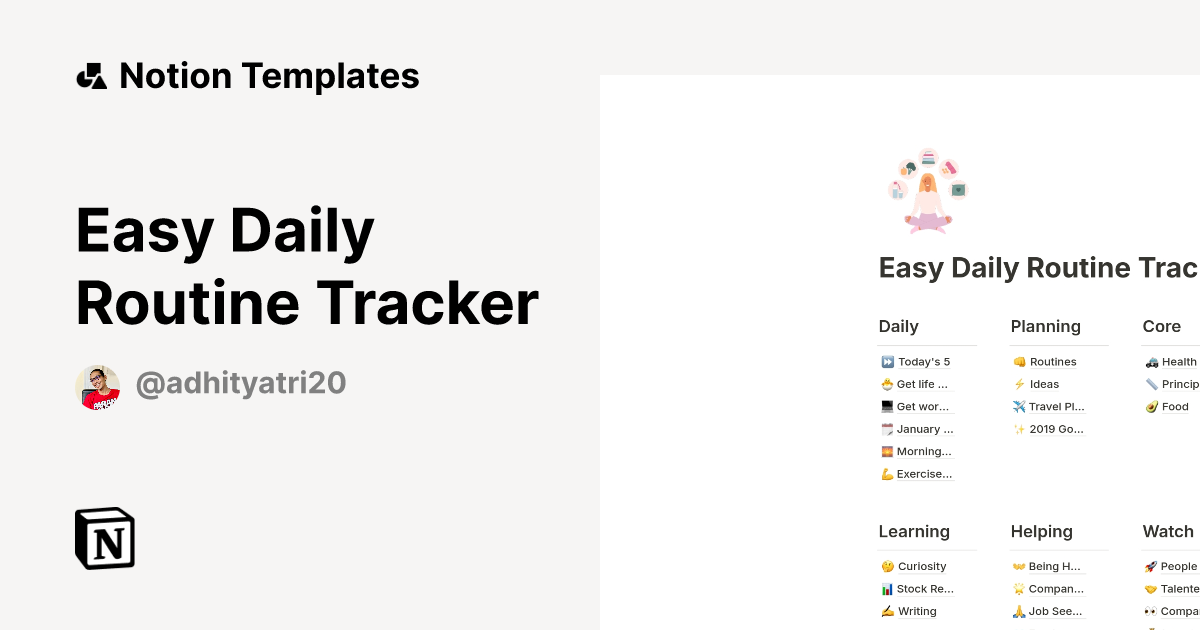
Task: Click the Notion Templates site header
Action: 249,75
